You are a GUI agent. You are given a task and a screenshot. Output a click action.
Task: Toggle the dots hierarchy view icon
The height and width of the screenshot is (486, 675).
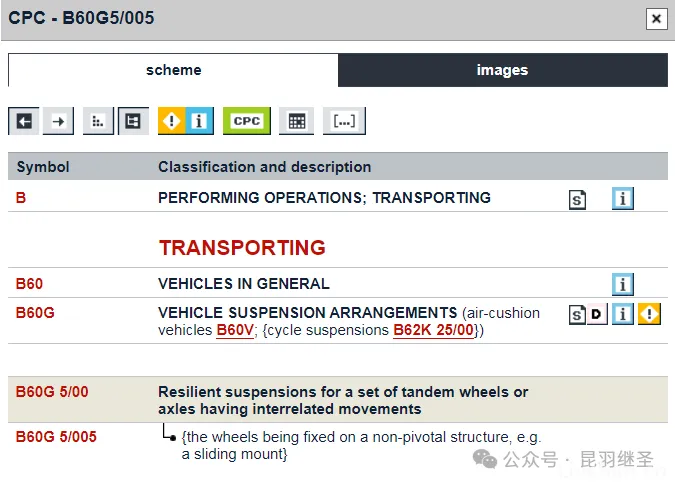(98, 121)
